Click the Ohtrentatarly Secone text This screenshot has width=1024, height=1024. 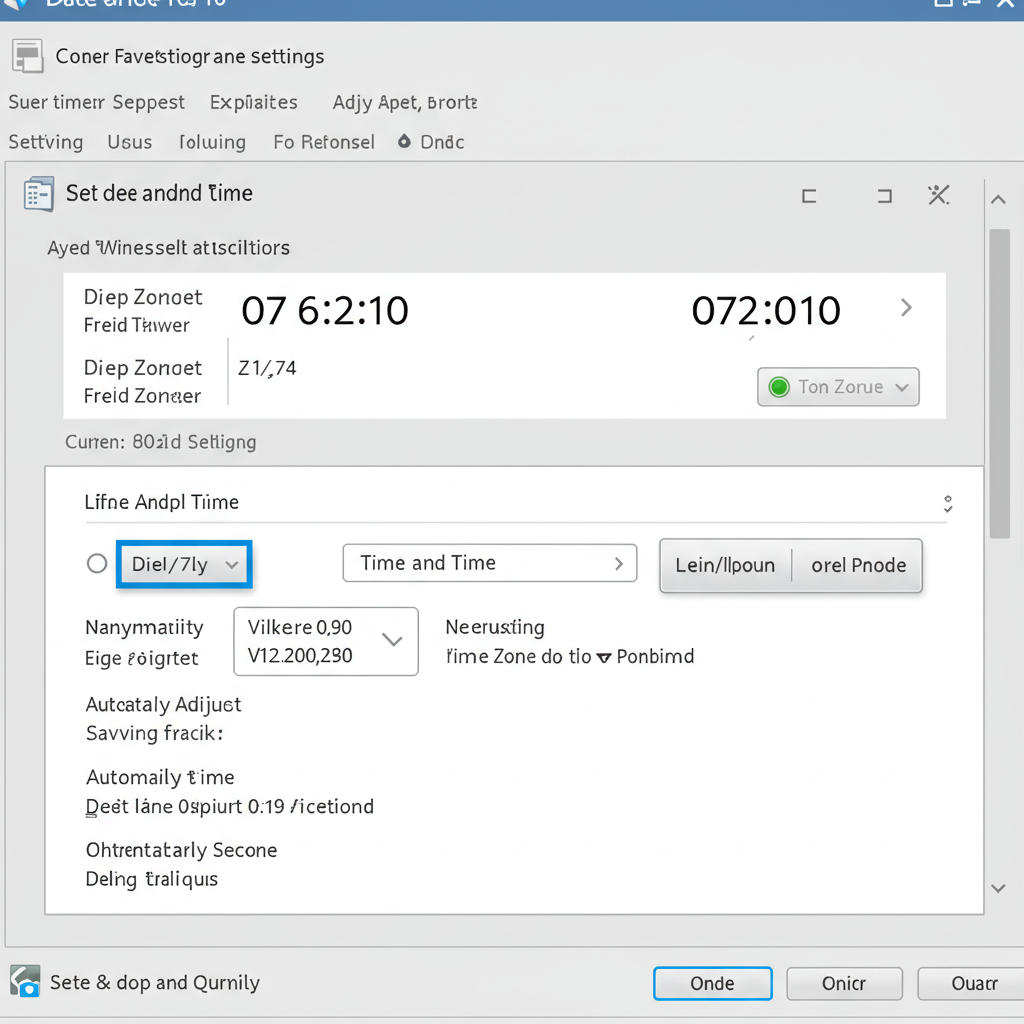pos(182,850)
